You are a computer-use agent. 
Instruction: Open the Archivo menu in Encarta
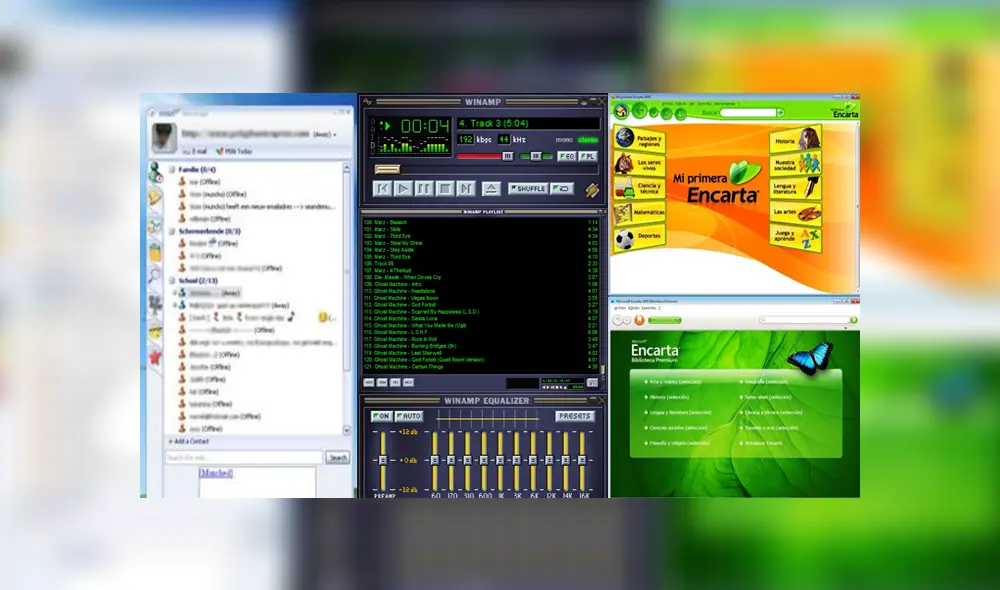tap(666, 105)
